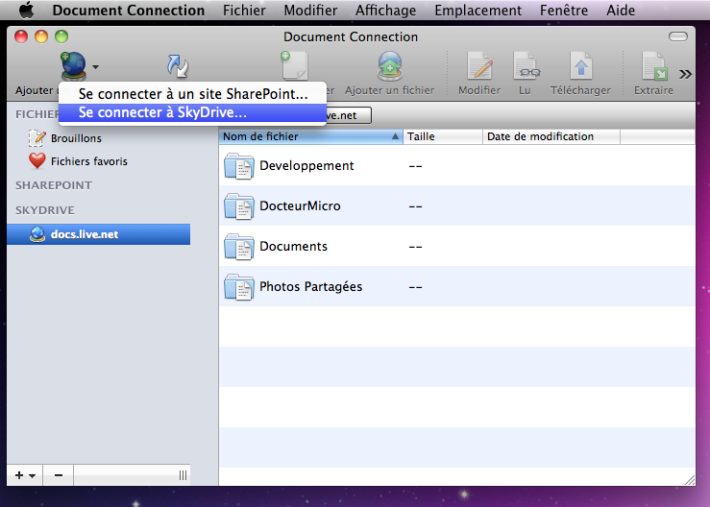710x507 pixels.
Task: Click the new document toolbar icon
Action: 295,66
